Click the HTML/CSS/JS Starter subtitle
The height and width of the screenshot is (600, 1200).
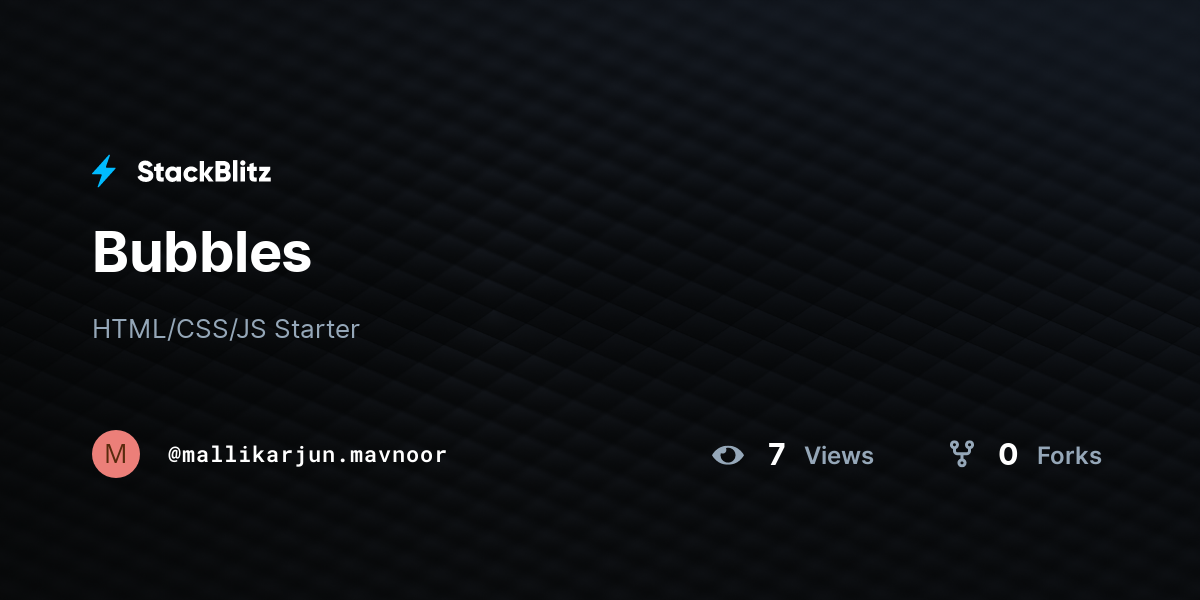click(226, 329)
